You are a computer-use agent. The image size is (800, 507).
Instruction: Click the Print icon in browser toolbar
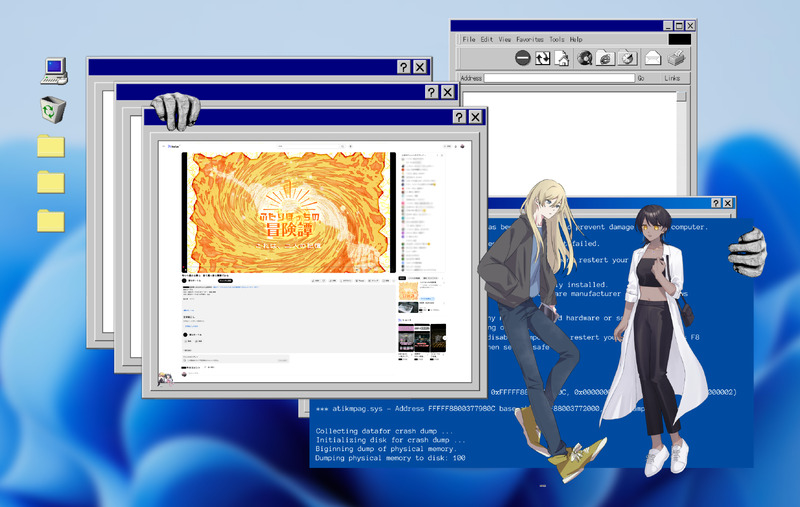click(676, 58)
